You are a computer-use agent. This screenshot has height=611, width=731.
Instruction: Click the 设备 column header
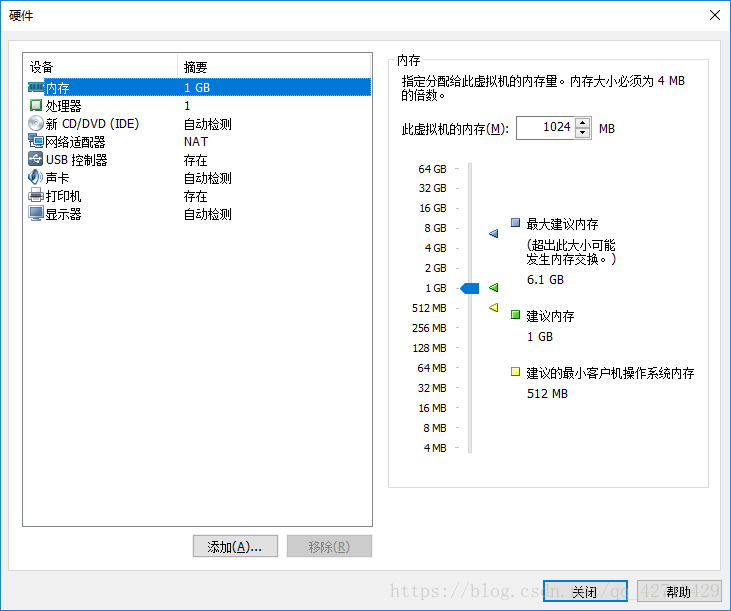(101, 66)
